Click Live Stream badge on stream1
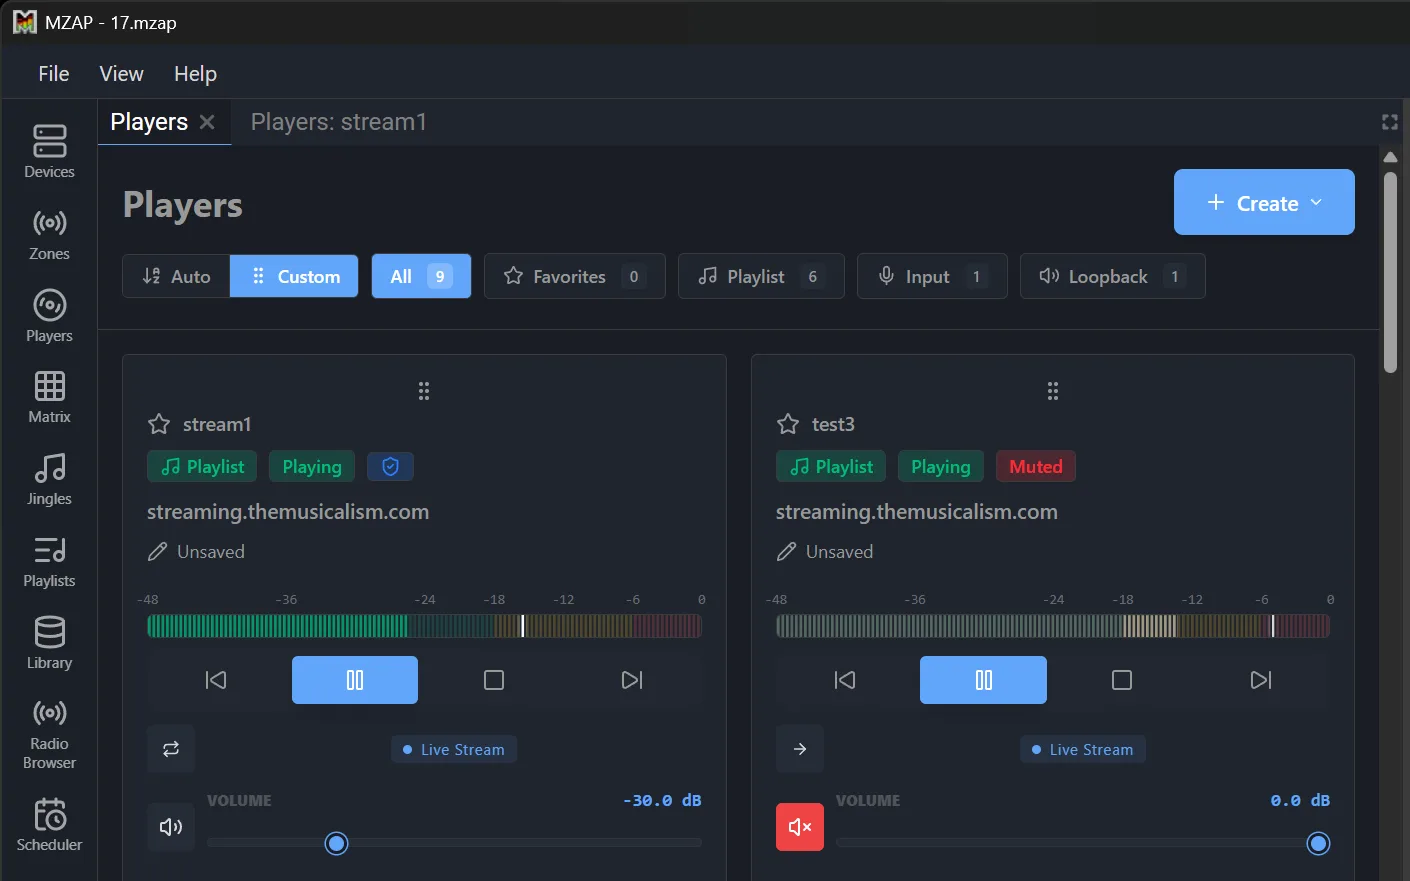The width and height of the screenshot is (1410, 881). click(x=453, y=749)
